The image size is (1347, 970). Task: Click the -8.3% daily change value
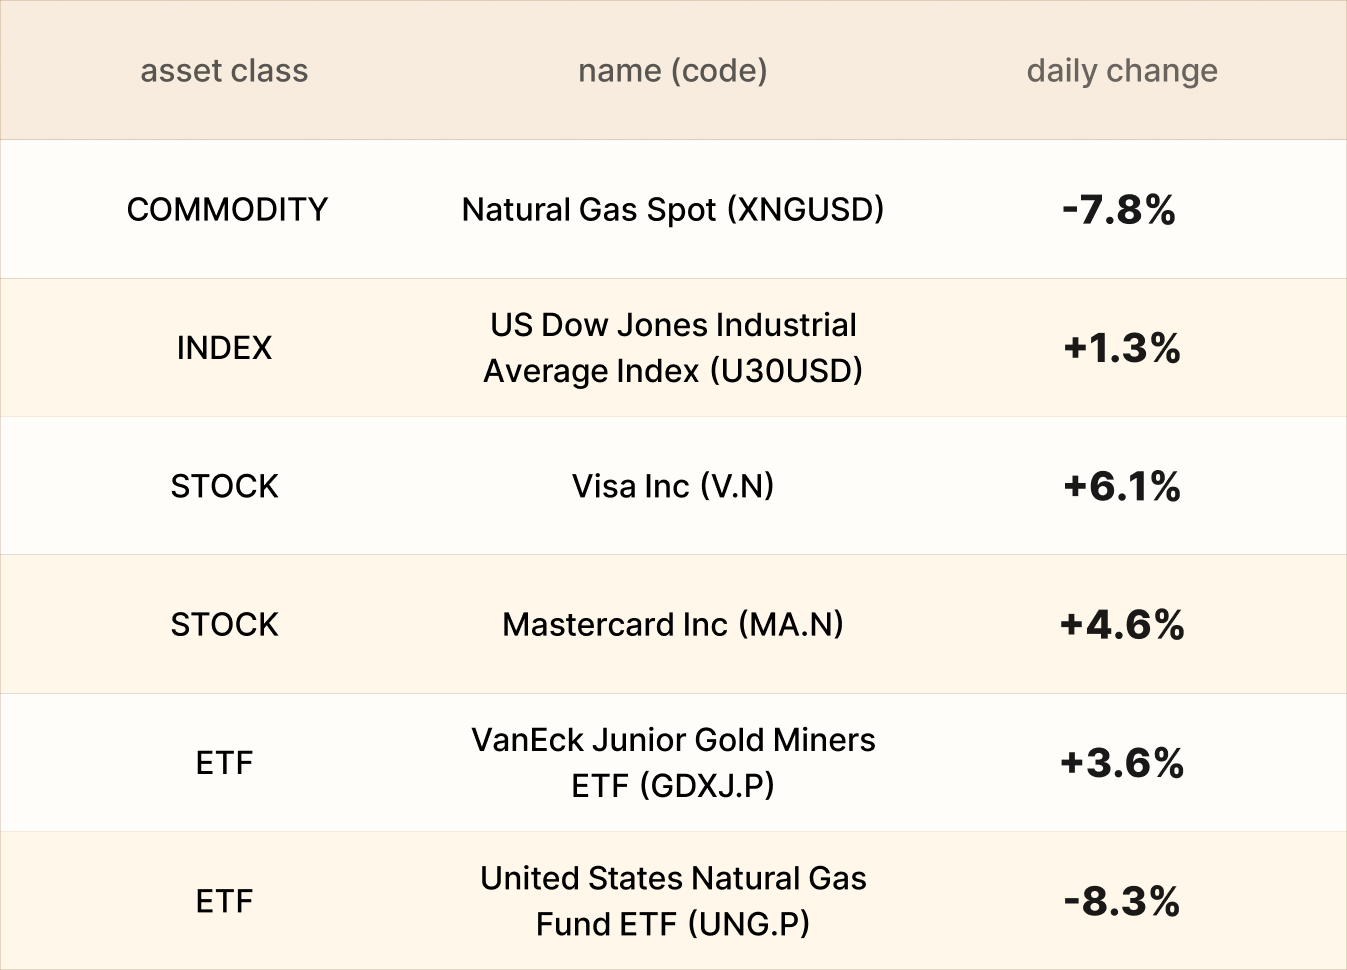(1121, 900)
